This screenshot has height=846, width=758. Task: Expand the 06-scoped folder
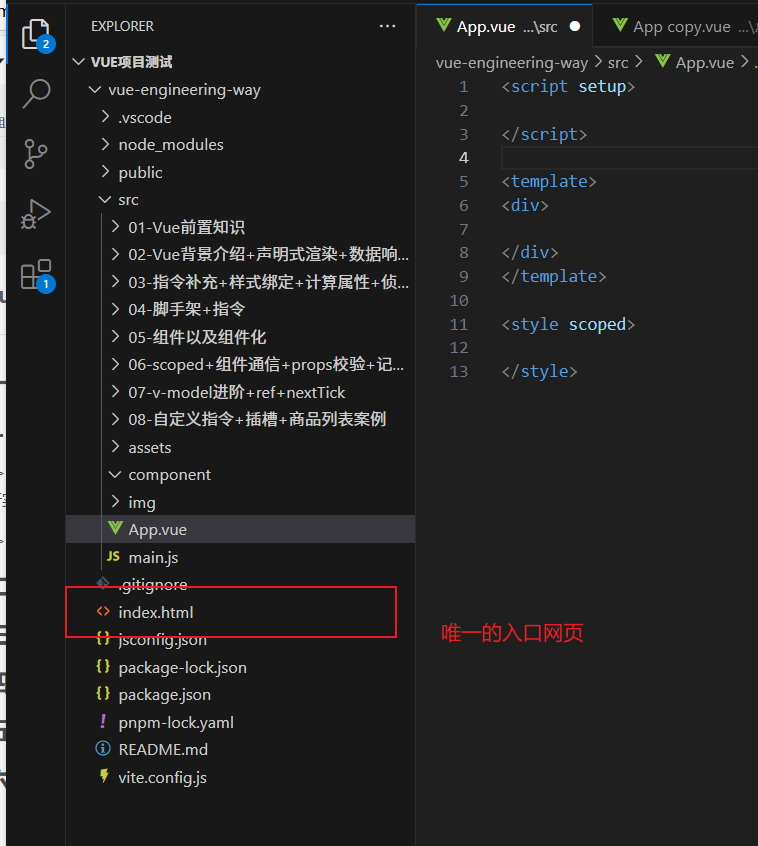tap(115, 364)
